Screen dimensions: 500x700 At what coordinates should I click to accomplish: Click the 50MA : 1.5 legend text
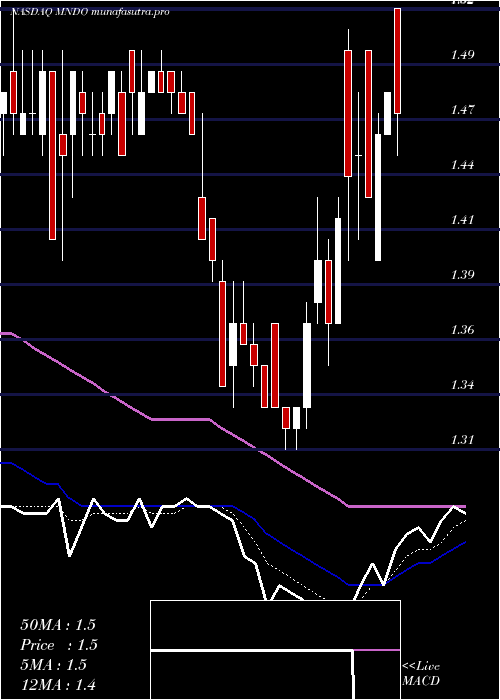point(58,625)
